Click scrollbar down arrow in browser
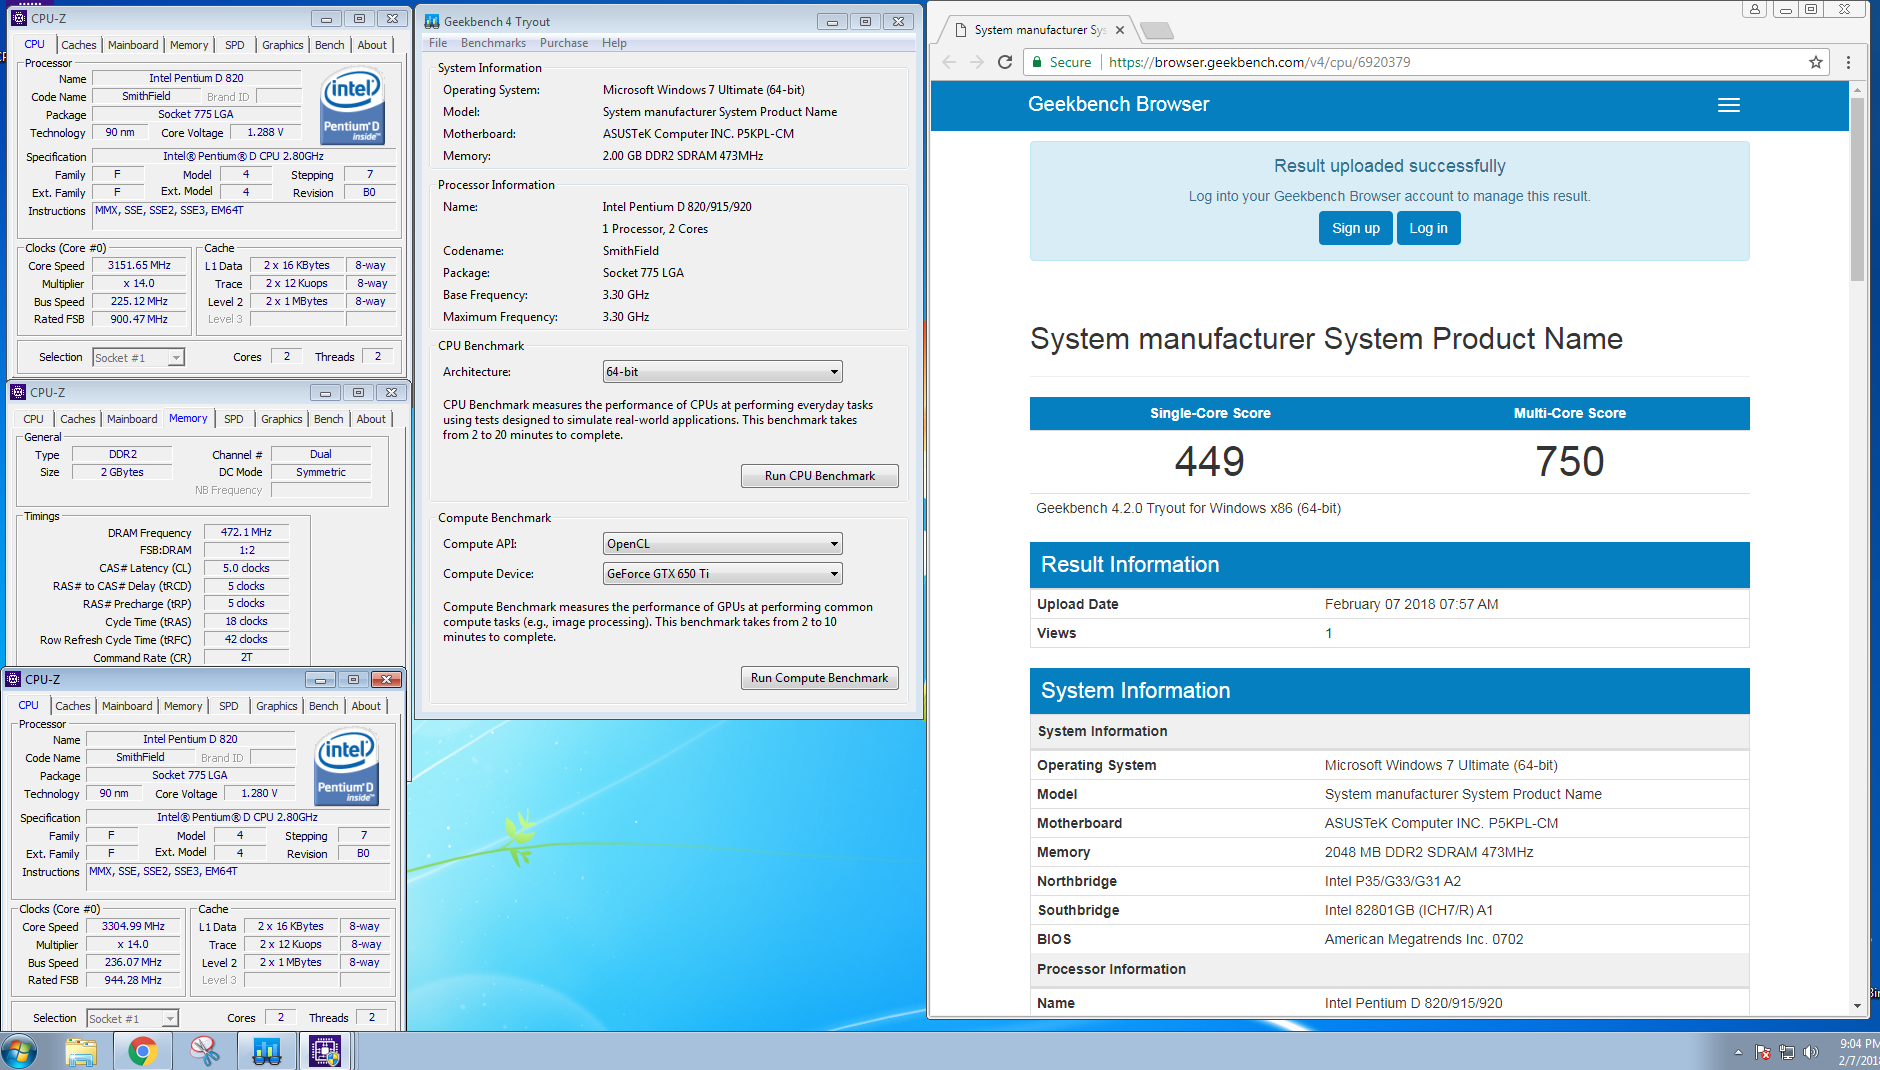Image resolution: width=1880 pixels, height=1070 pixels. [x=1857, y=1006]
